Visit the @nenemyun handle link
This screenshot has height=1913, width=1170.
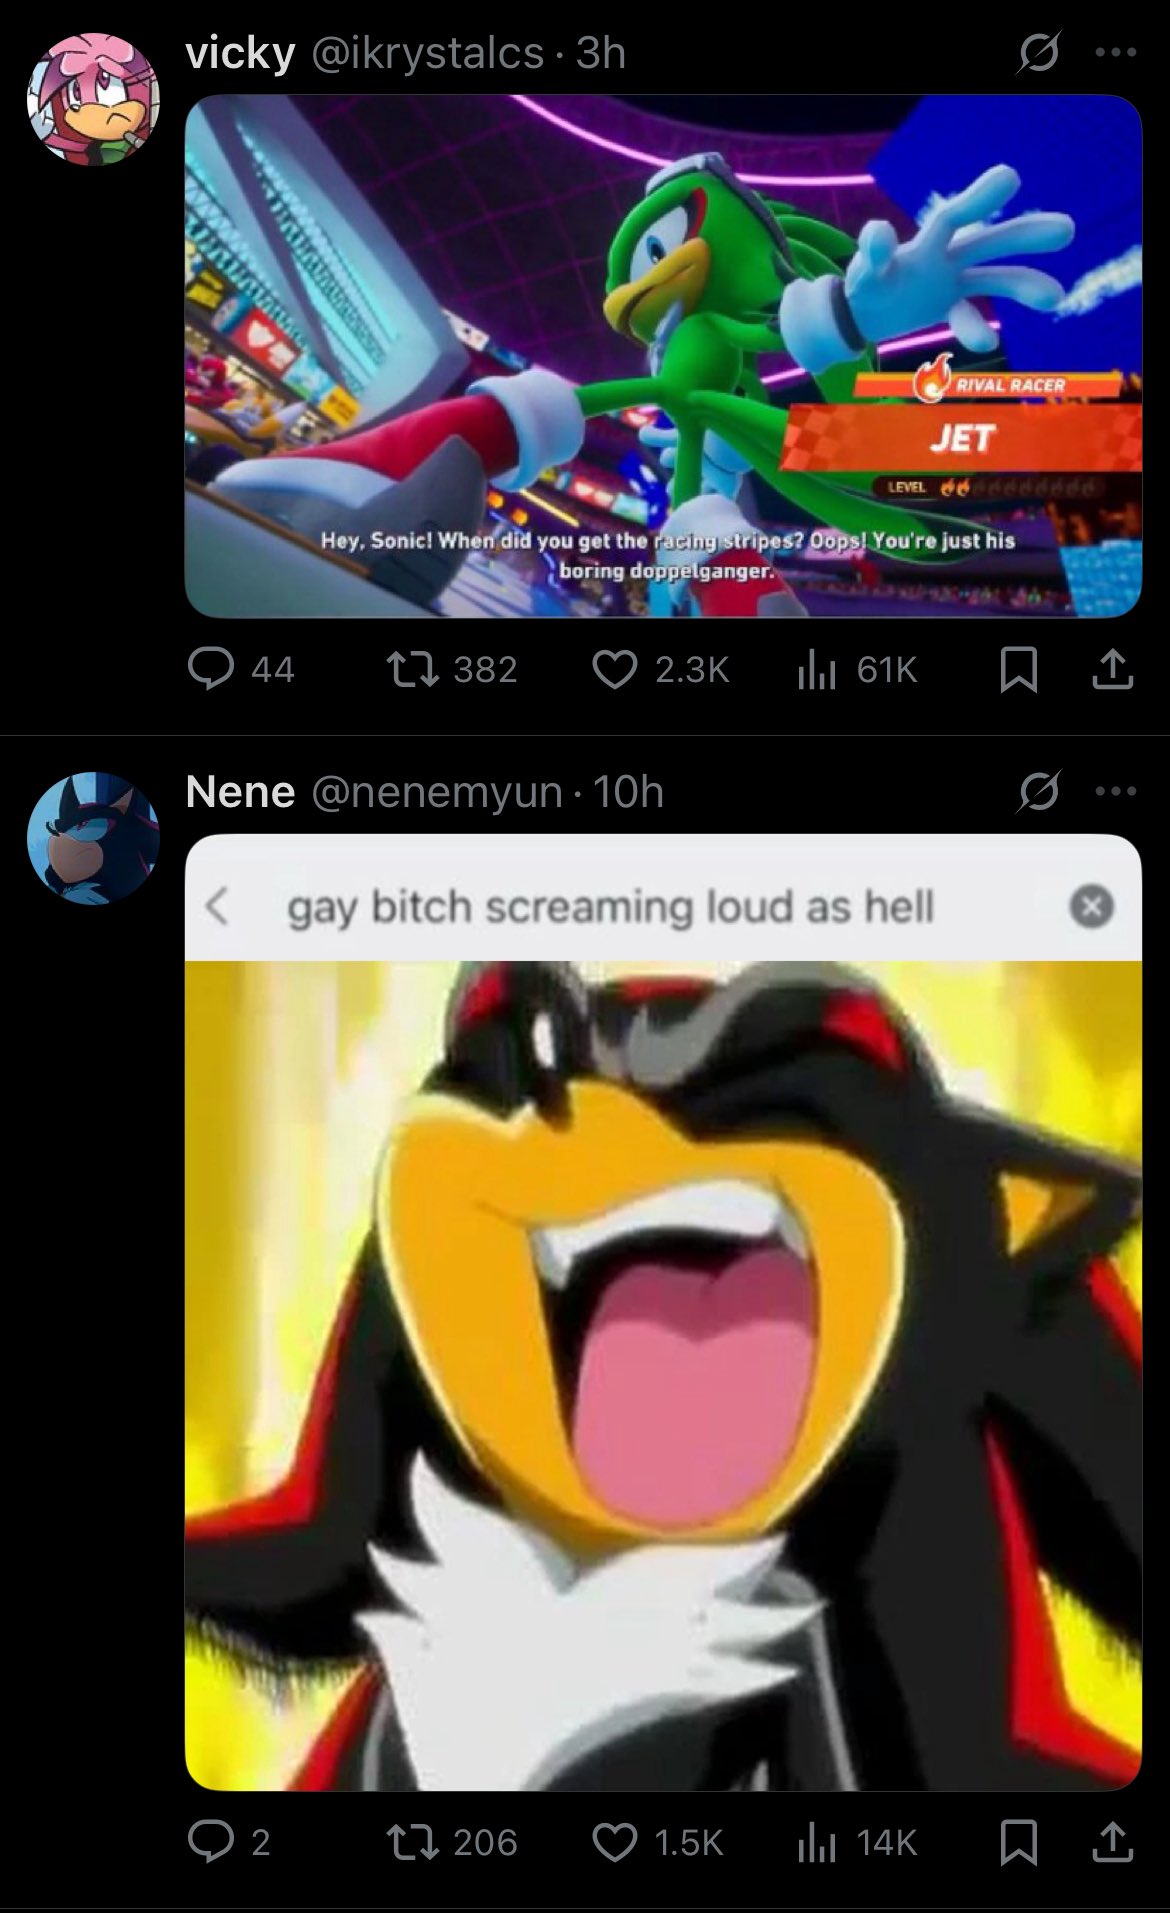437,792
